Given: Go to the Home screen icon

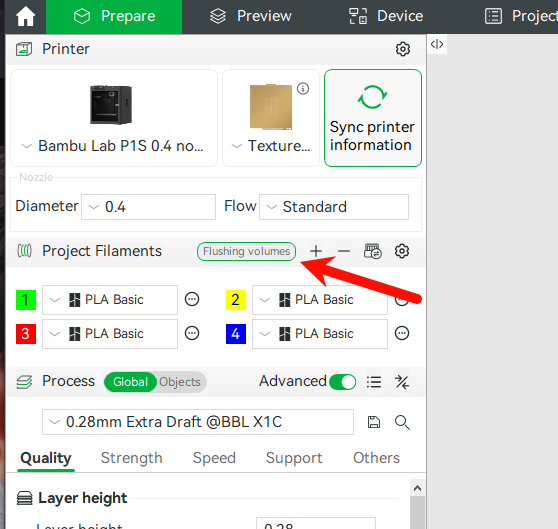Looking at the screenshot, I should coord(26,16).
